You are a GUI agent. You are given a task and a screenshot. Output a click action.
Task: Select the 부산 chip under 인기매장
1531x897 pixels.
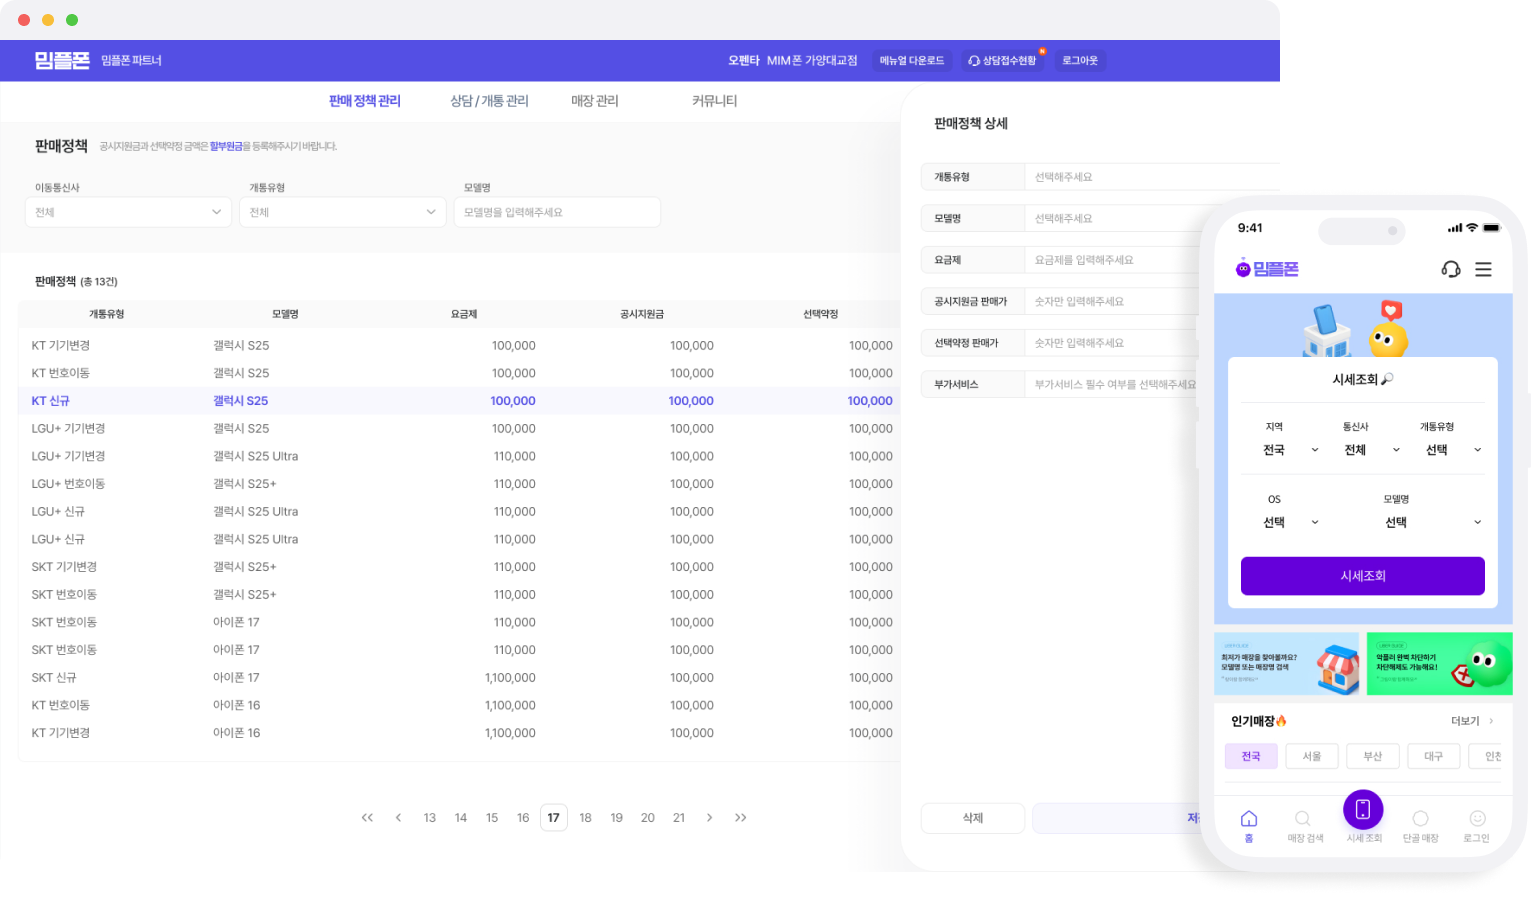[1373, 756]
